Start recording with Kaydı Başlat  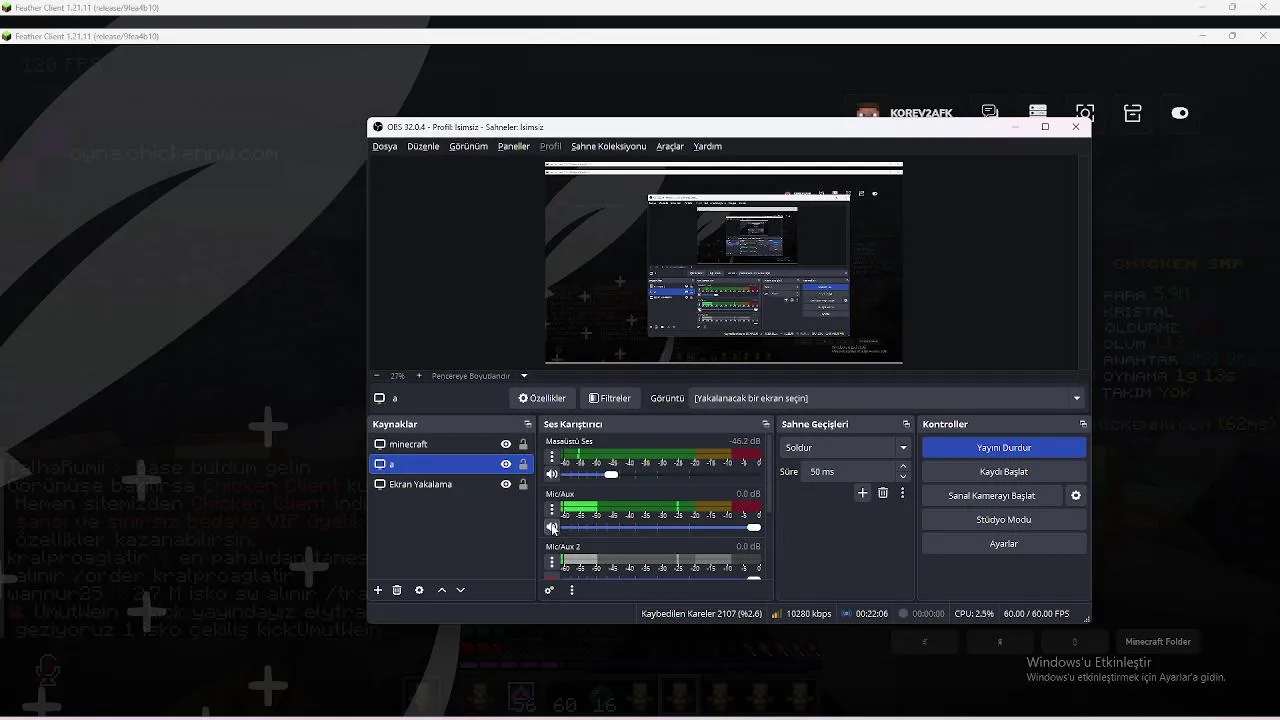click(1004, 471)
